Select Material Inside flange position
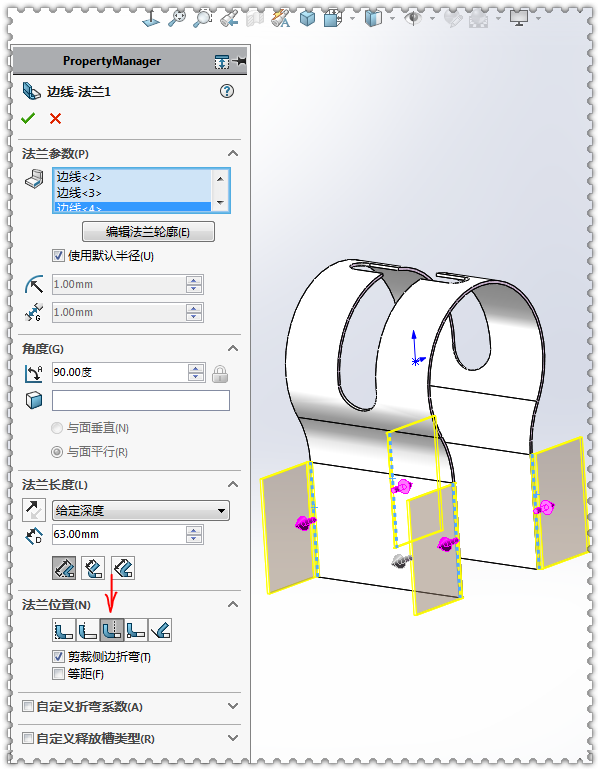The image size is (600, 771). 64,630
